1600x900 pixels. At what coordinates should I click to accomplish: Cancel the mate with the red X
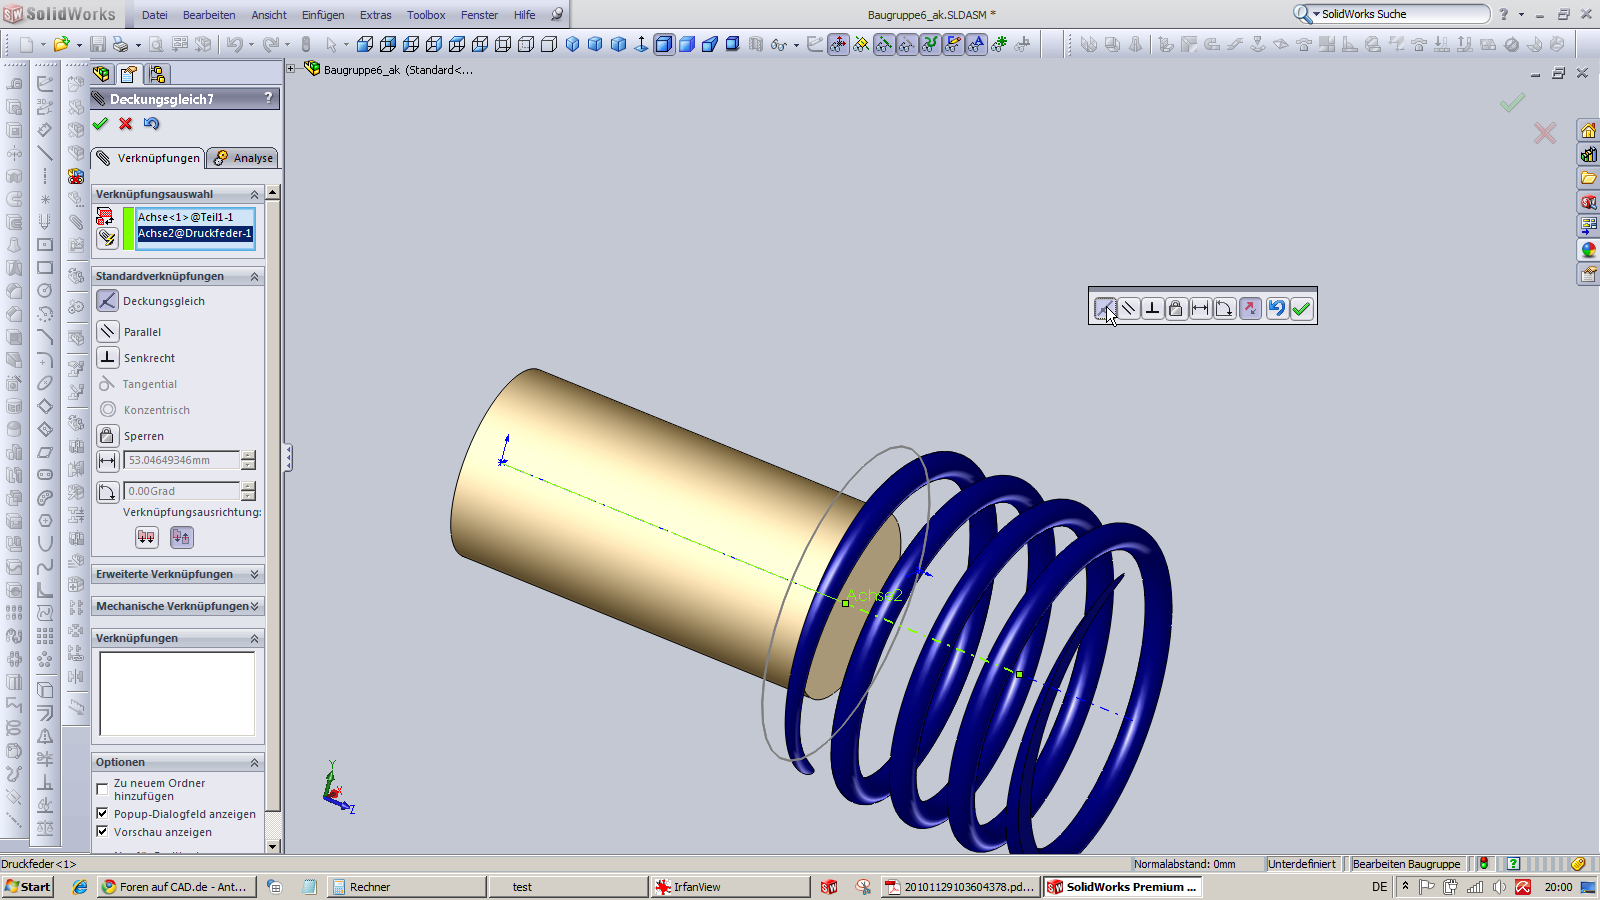point(125,124)
